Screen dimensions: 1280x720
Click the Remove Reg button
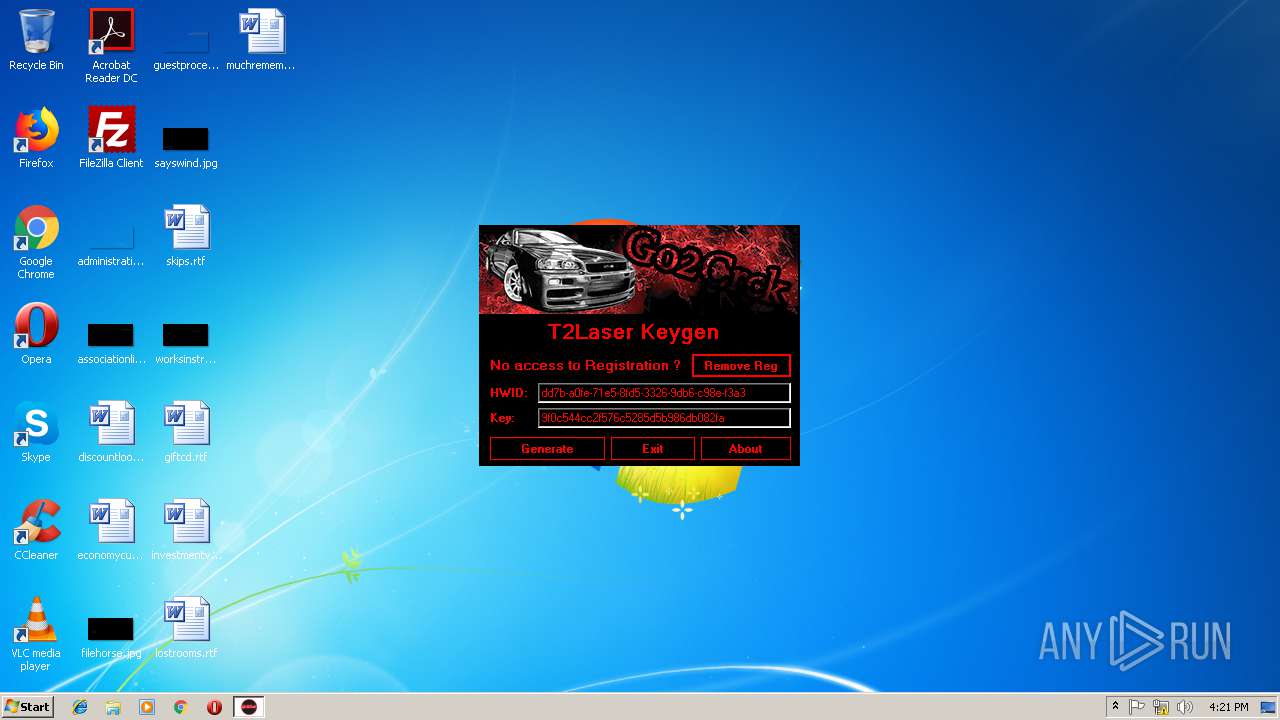tap(741, 366)
